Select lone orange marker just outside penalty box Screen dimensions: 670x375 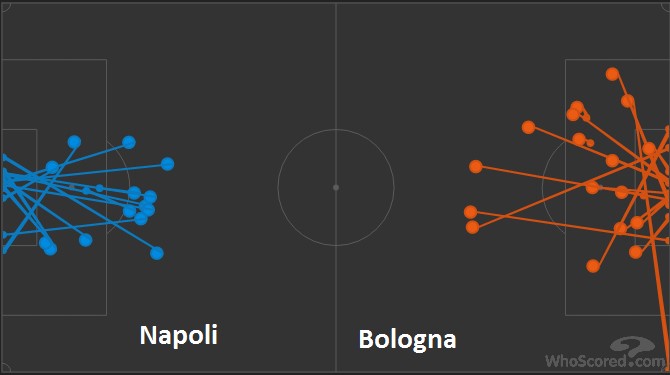[529, 127]
